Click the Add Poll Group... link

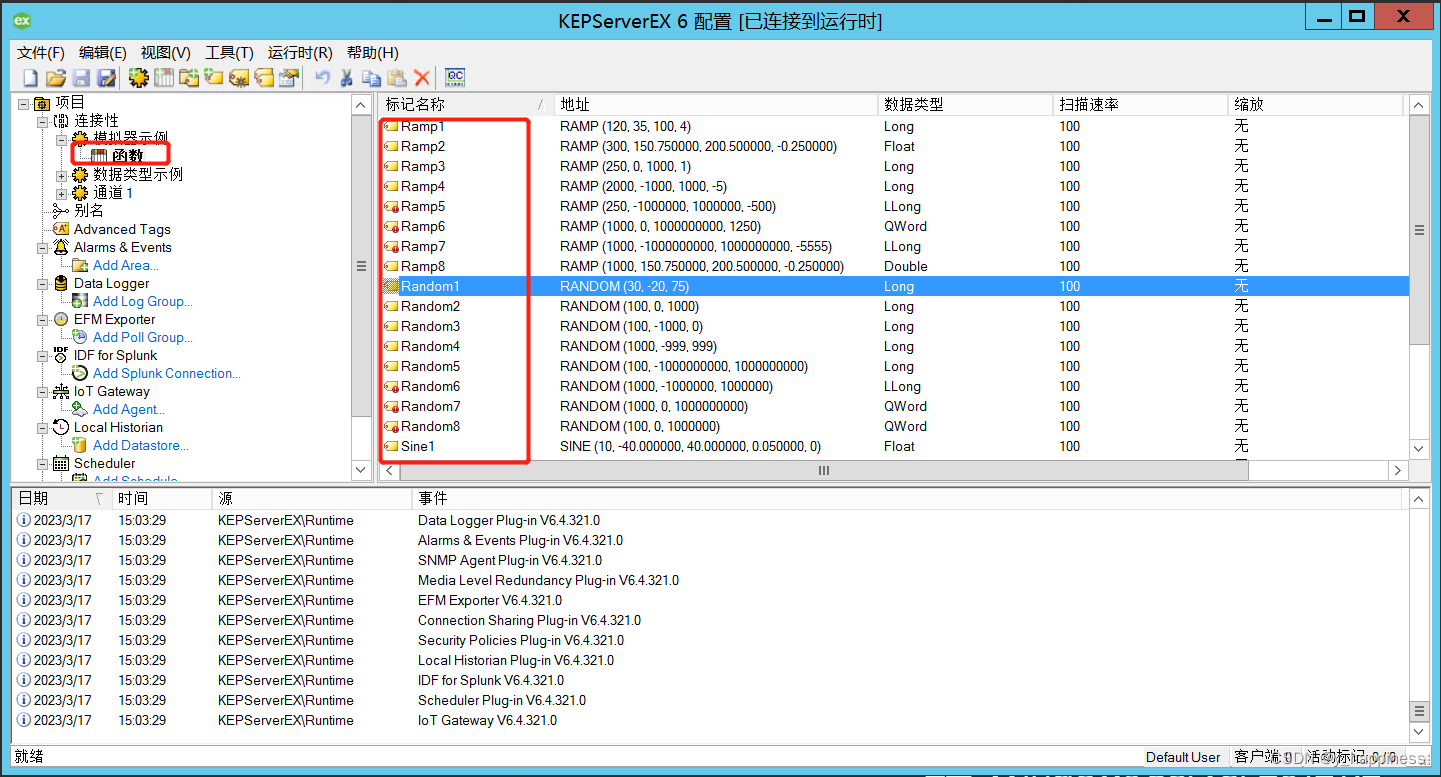[143, 337]
